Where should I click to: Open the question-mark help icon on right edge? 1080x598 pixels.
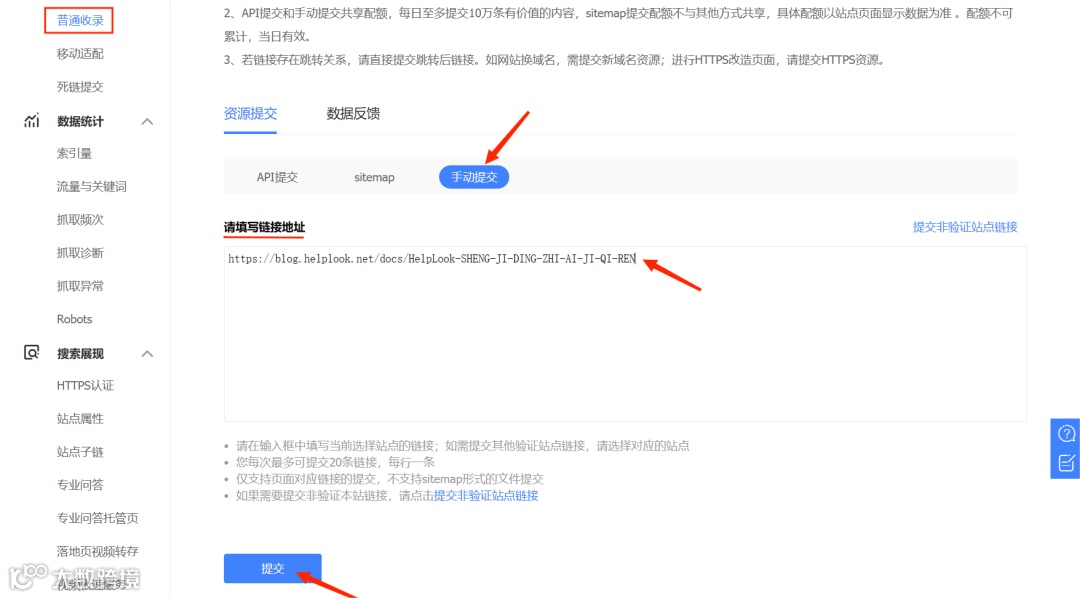pyautogui.click(x=1065, y=434)
